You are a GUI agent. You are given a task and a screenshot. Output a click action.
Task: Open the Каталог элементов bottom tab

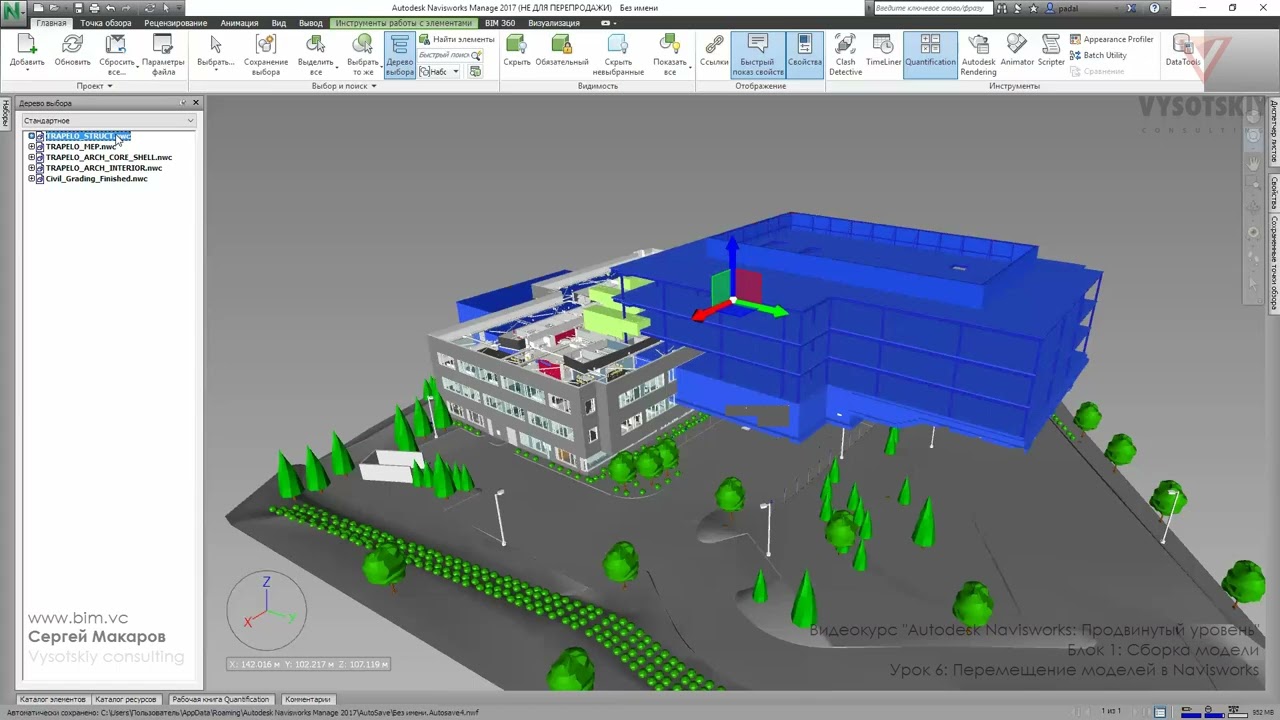click(53, 700)
